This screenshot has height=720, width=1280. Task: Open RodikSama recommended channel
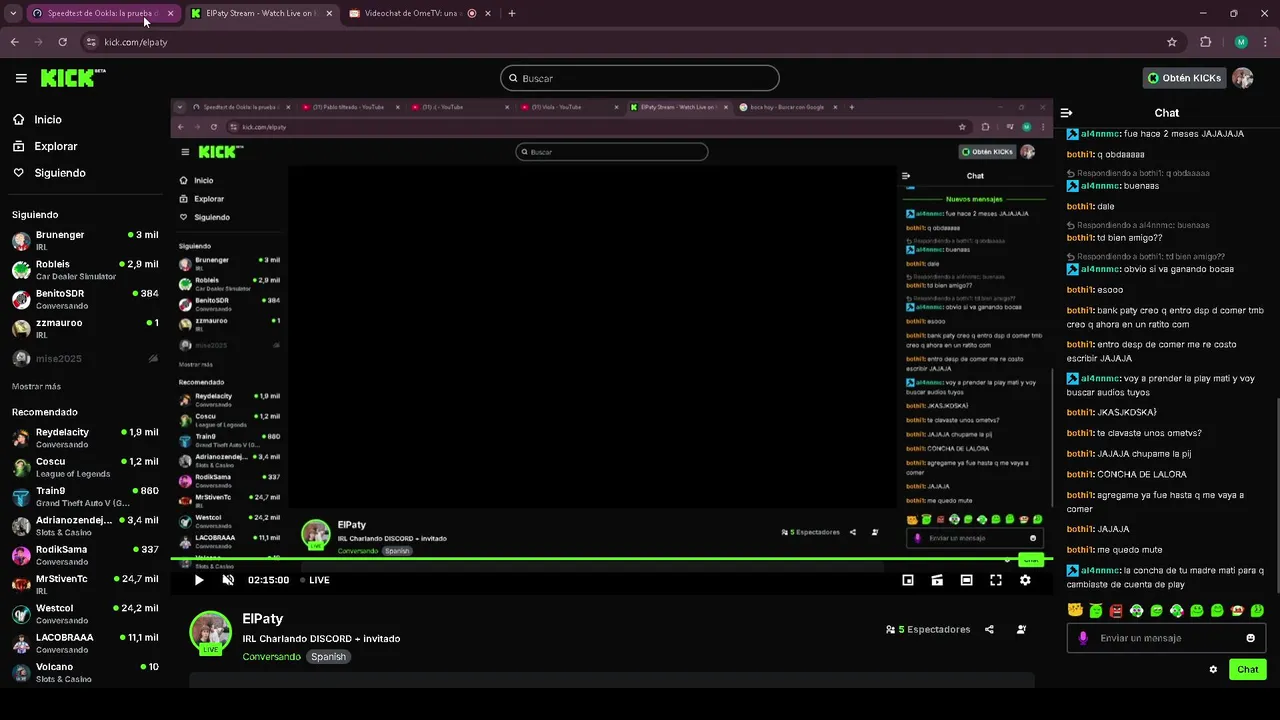pyautogui.click(x=85, y=555)
